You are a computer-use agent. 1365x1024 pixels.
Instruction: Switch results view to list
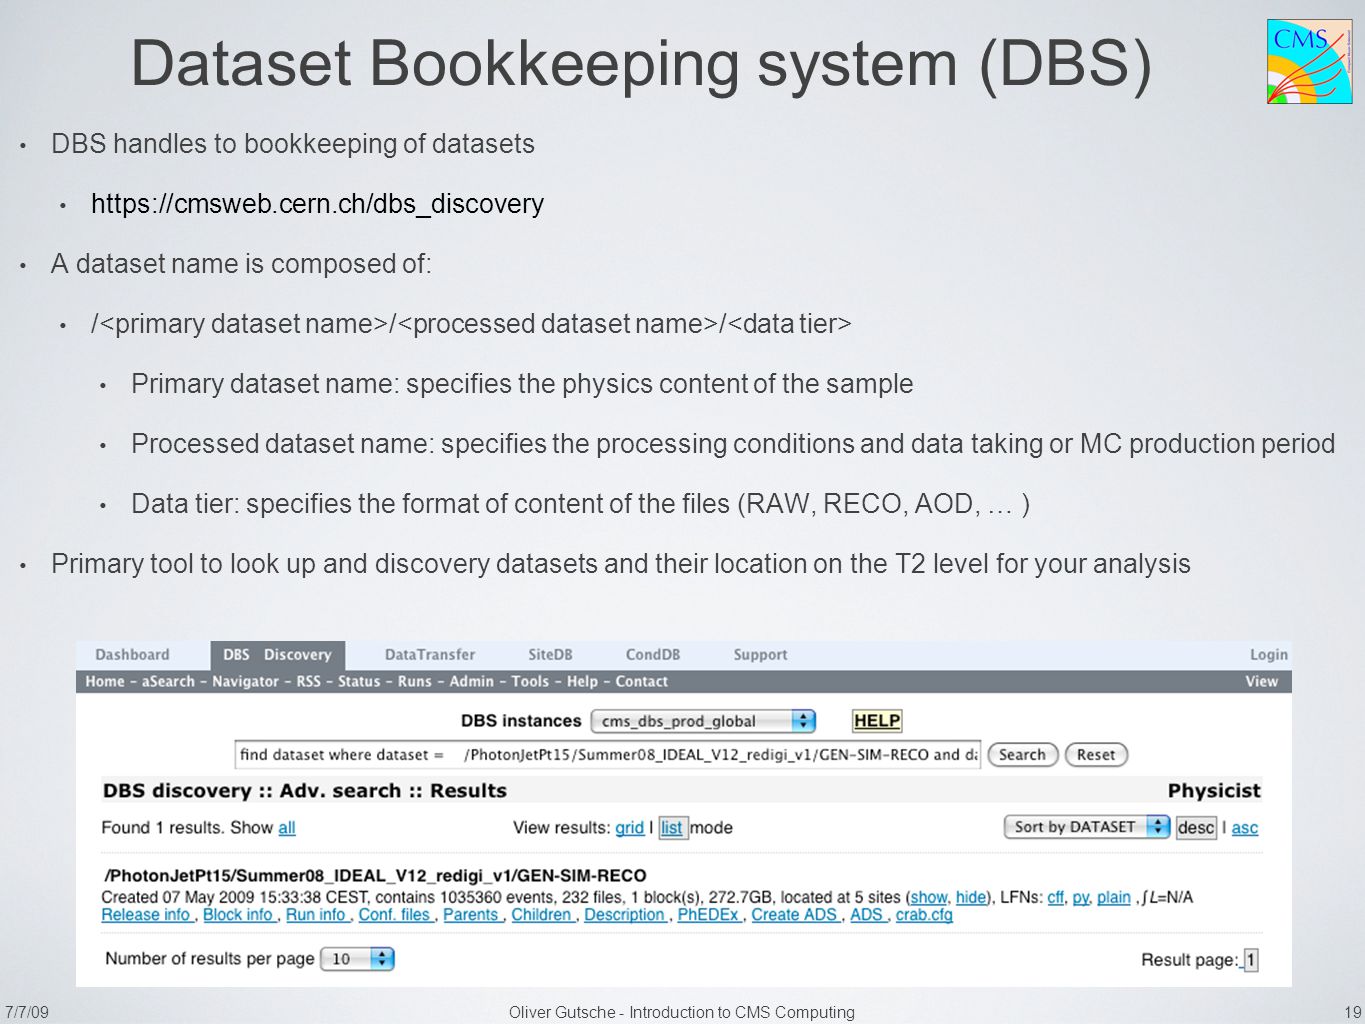coord(672,828)
